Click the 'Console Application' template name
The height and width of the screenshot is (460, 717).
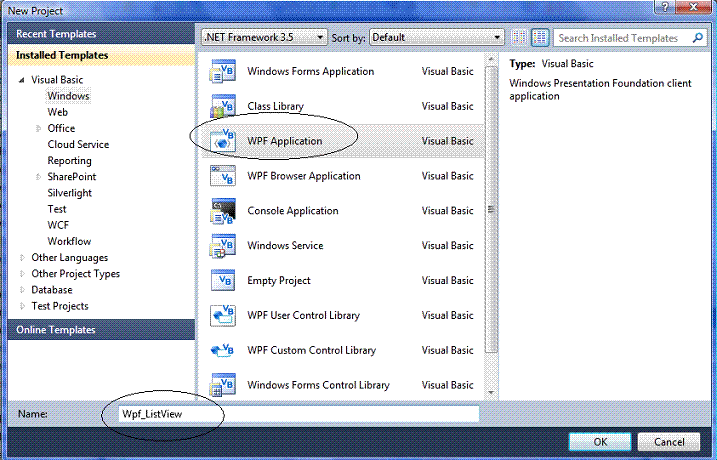pyautogui.click(x=293, y=211)
